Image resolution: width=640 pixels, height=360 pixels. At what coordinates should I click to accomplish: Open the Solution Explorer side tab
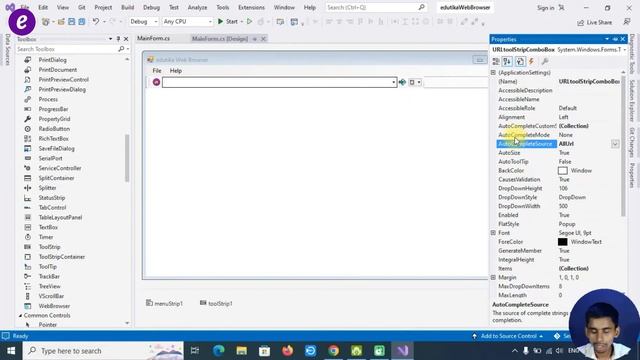point(632,100)
